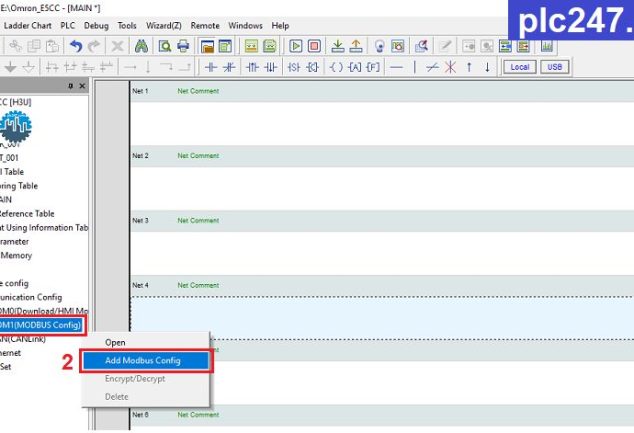Open the Remote menu
The height and width of the screenshot is (433, 634).
pyautogui.click(x=205, y=25)
